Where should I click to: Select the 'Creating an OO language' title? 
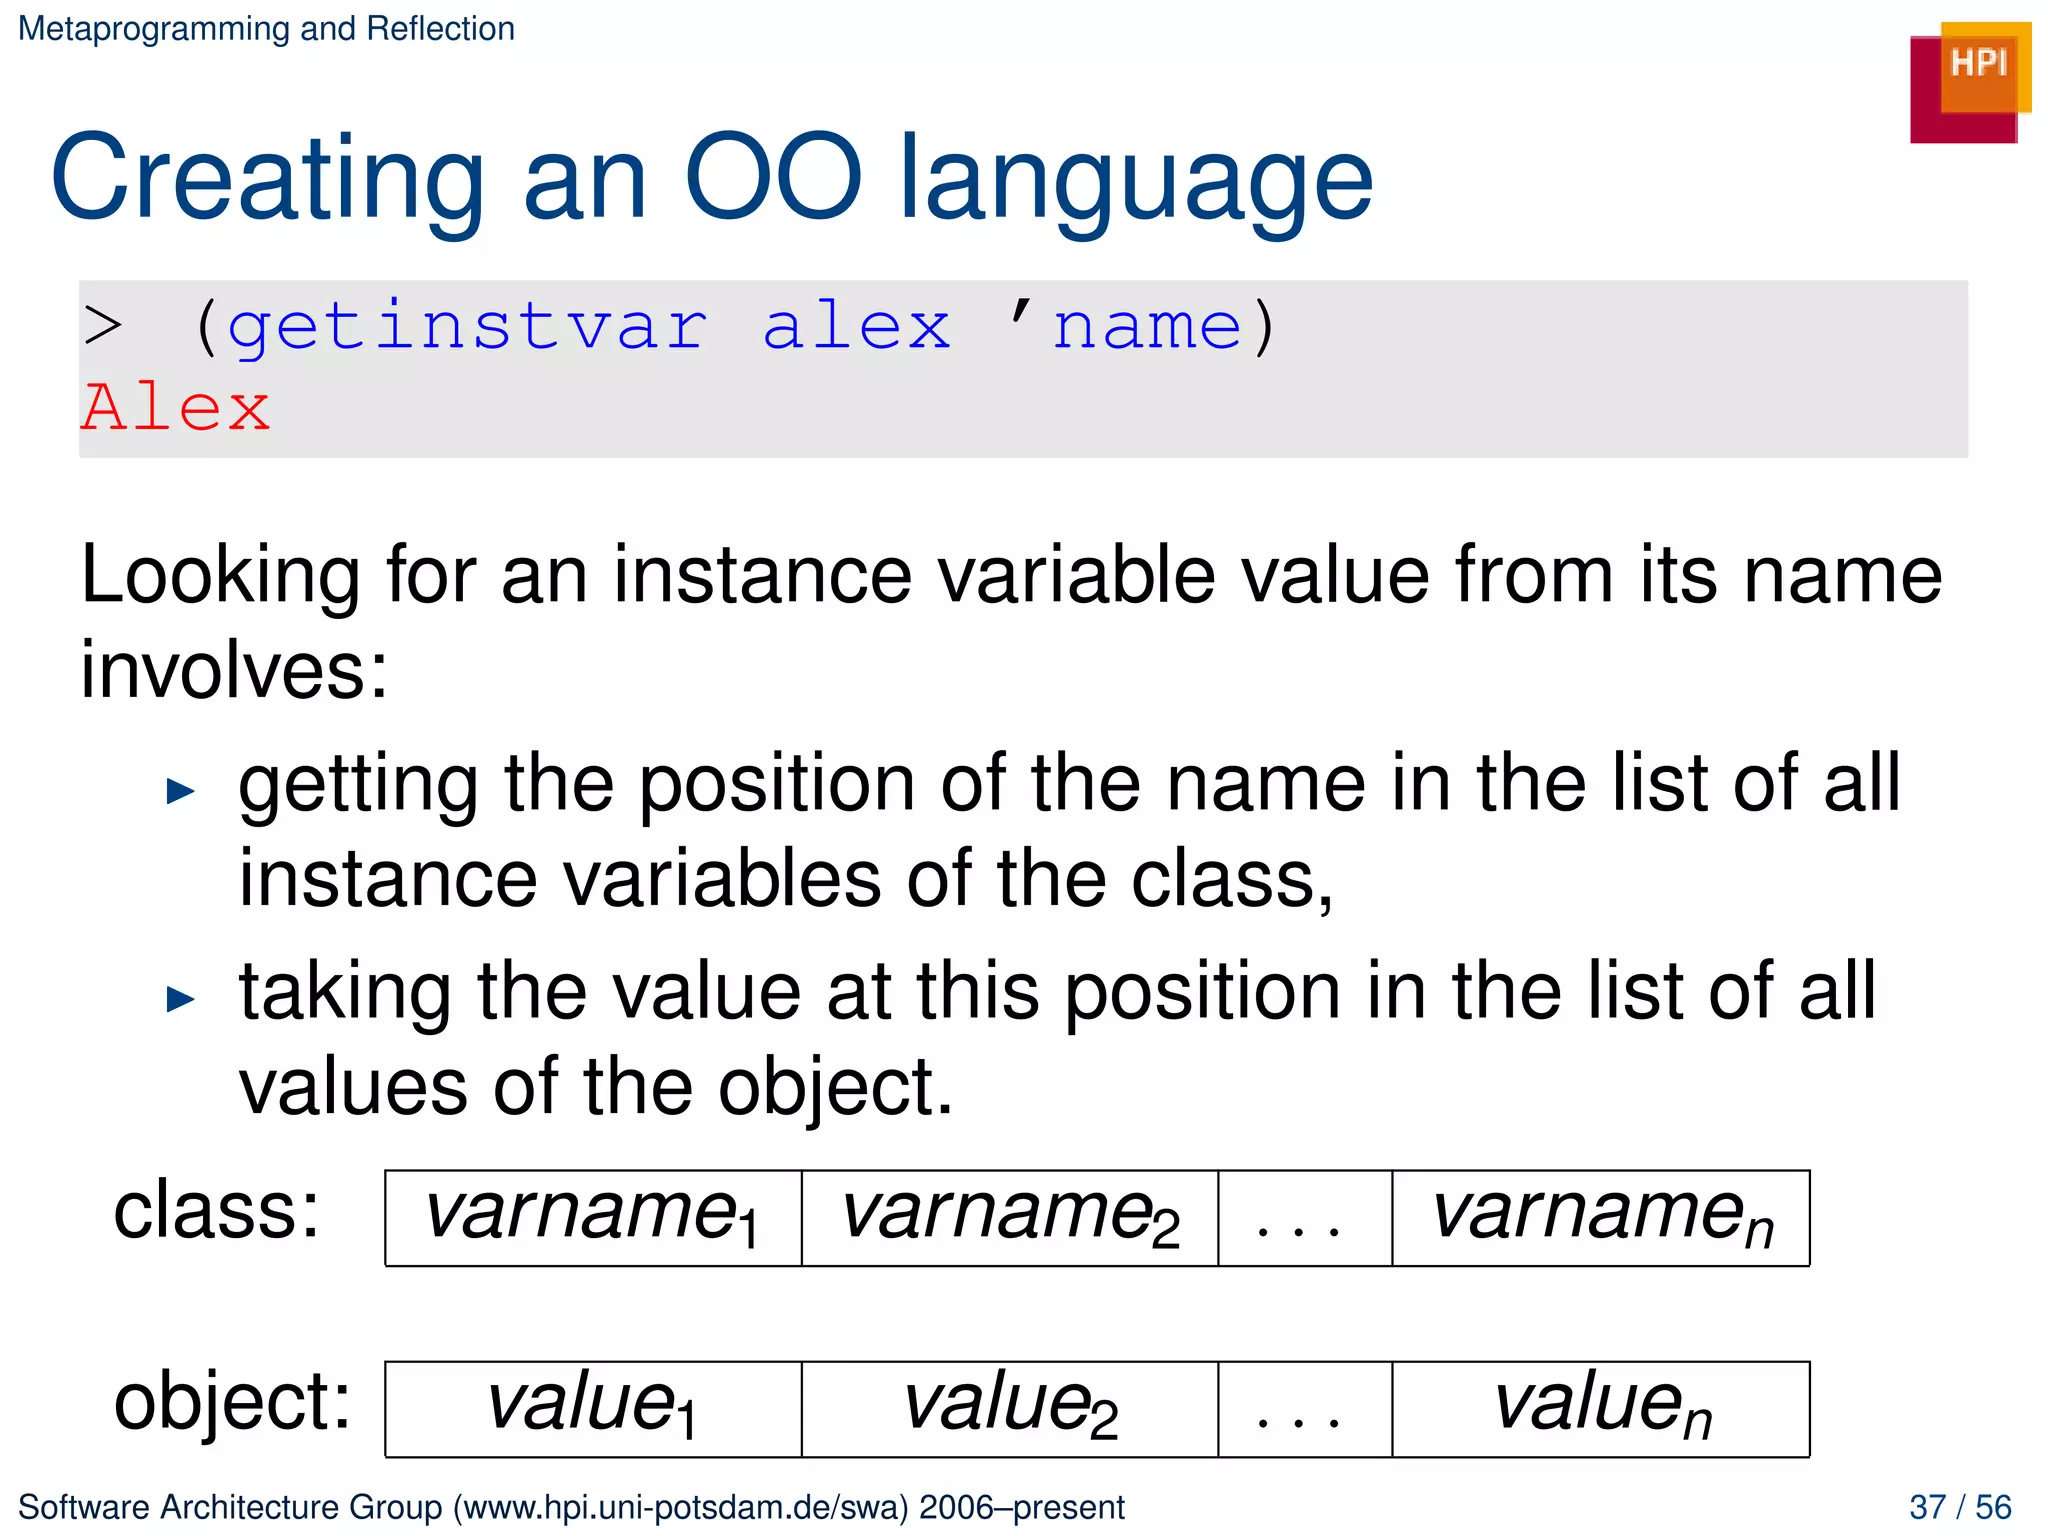tap(711, 179)
